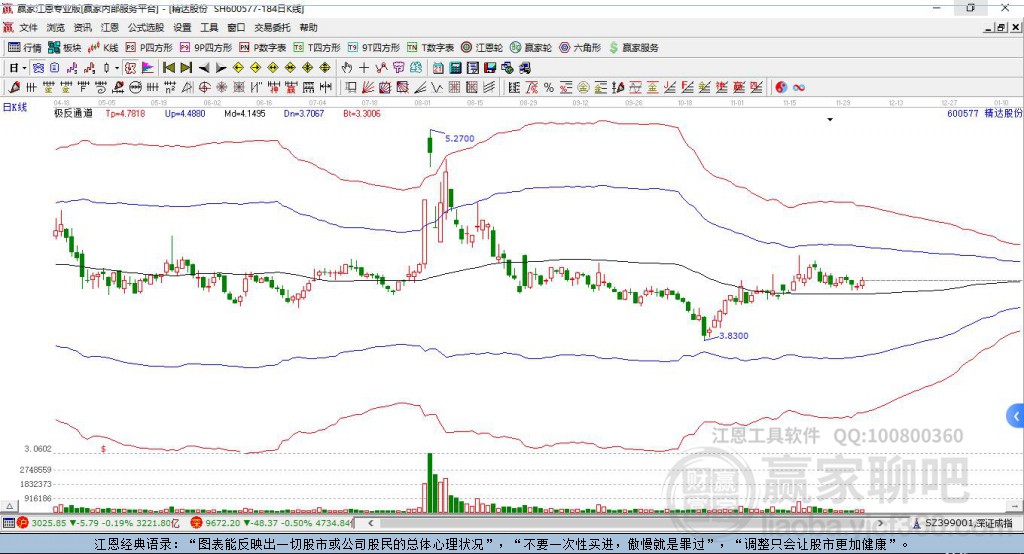Open the 六角形 tool

click(x=580, y=48)
